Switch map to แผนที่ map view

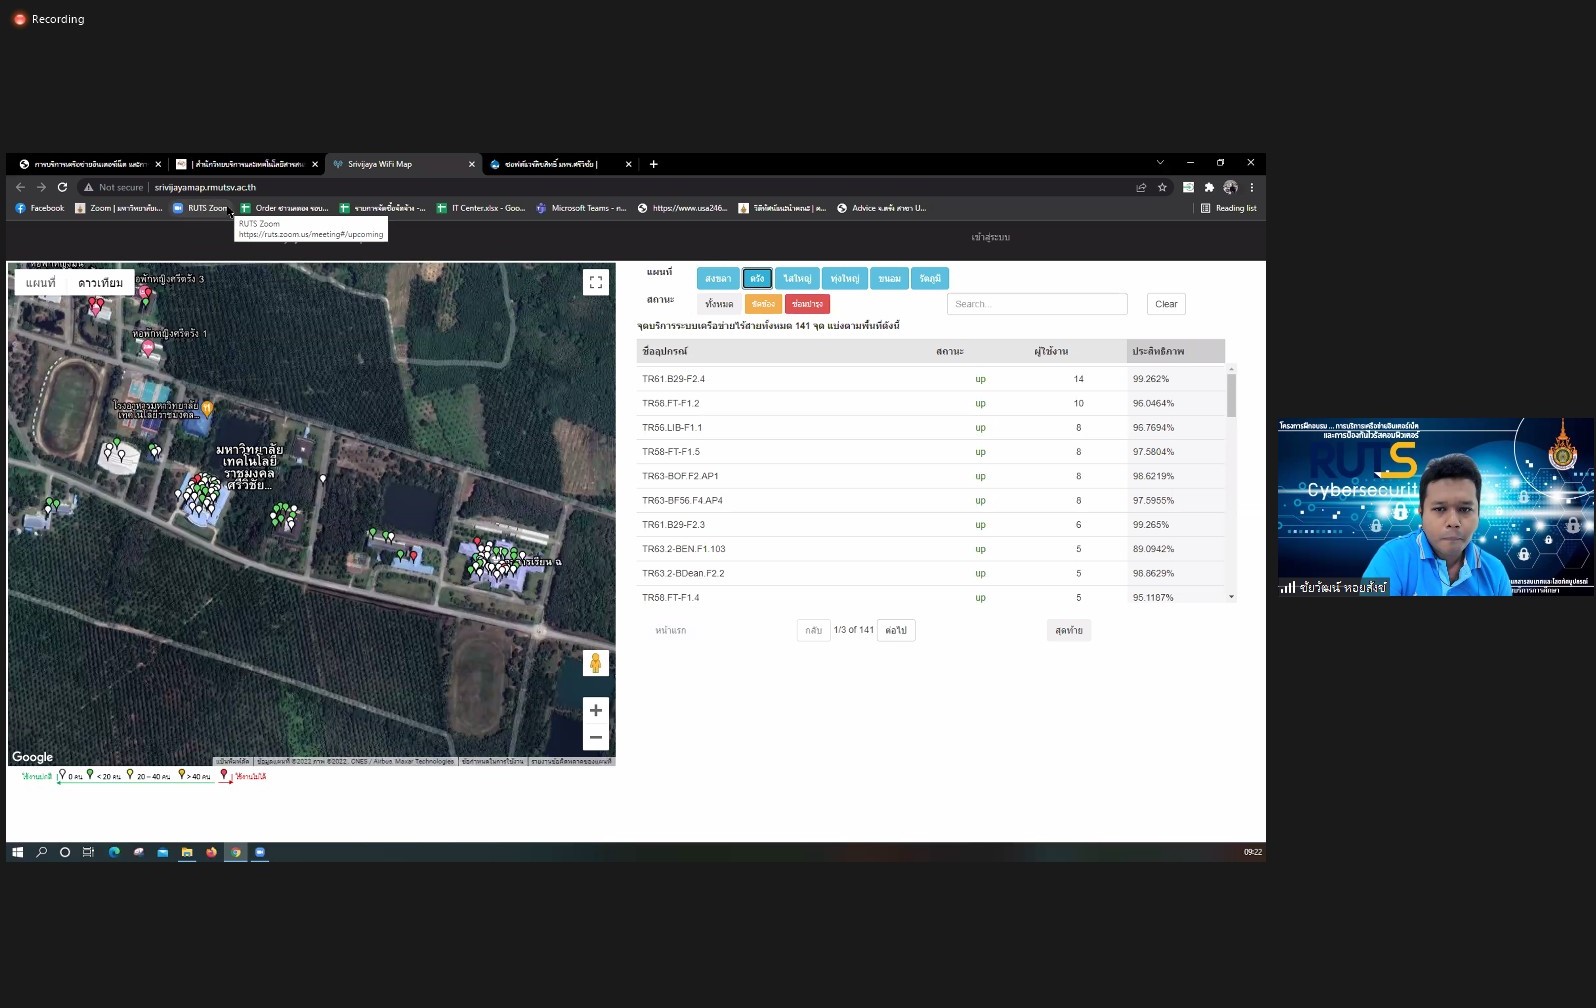tap(41, 283)
